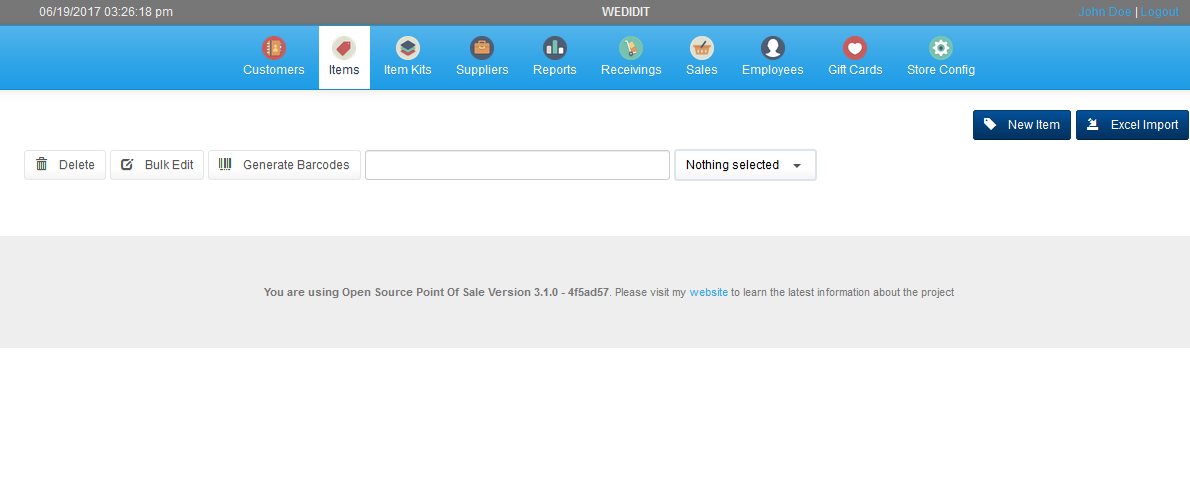The height and width of the screenshot is (498, 1190).
Task: Select the Items module icon
Action: [344, 49]
